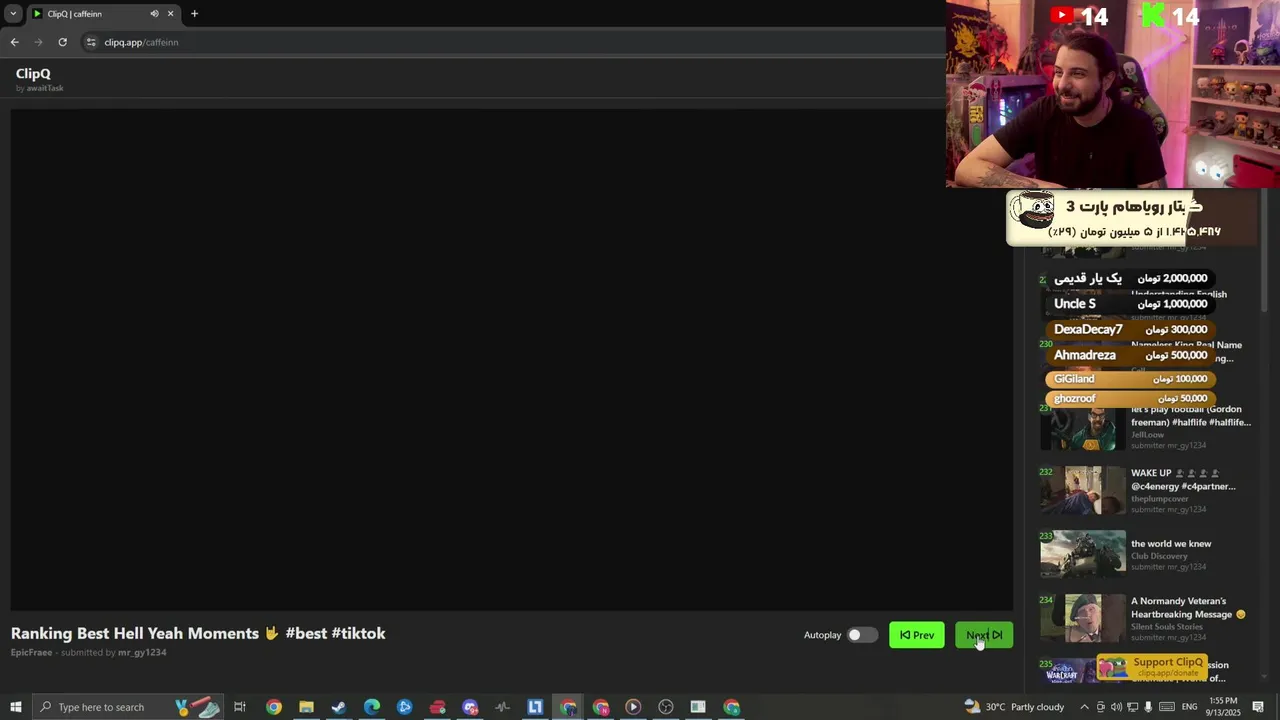Open the Support ClipQ donate button
The height and width of the screenshot is (720, 1280).
click(1153, 667)
